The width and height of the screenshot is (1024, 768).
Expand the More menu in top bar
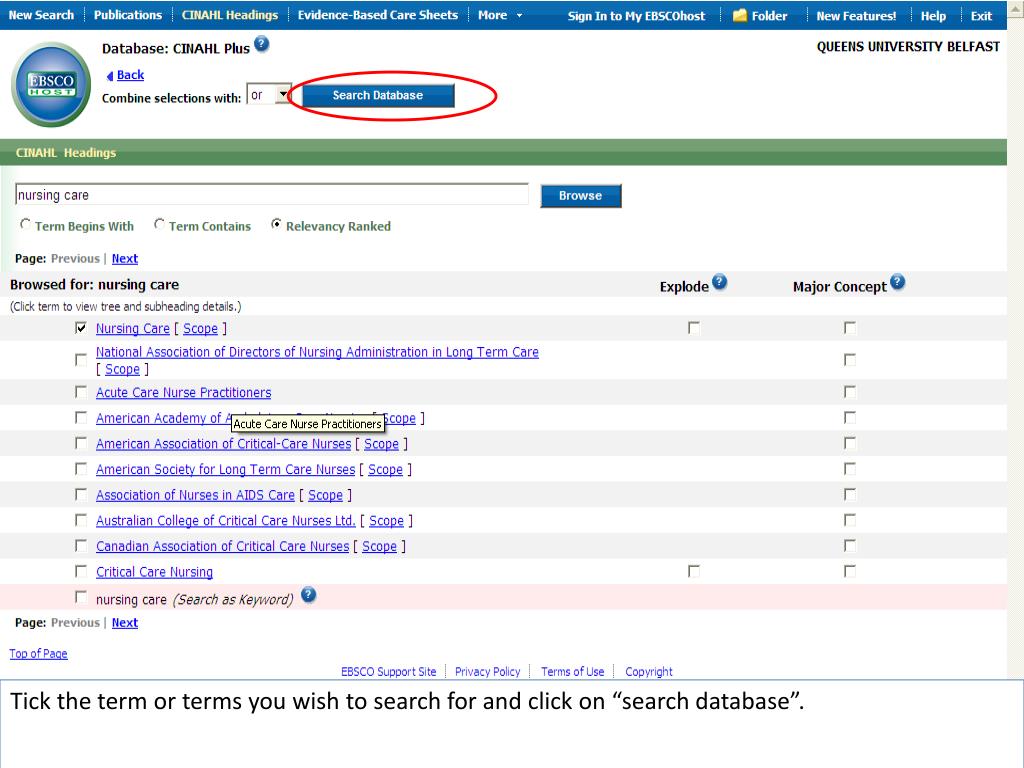tap(500, 15)
